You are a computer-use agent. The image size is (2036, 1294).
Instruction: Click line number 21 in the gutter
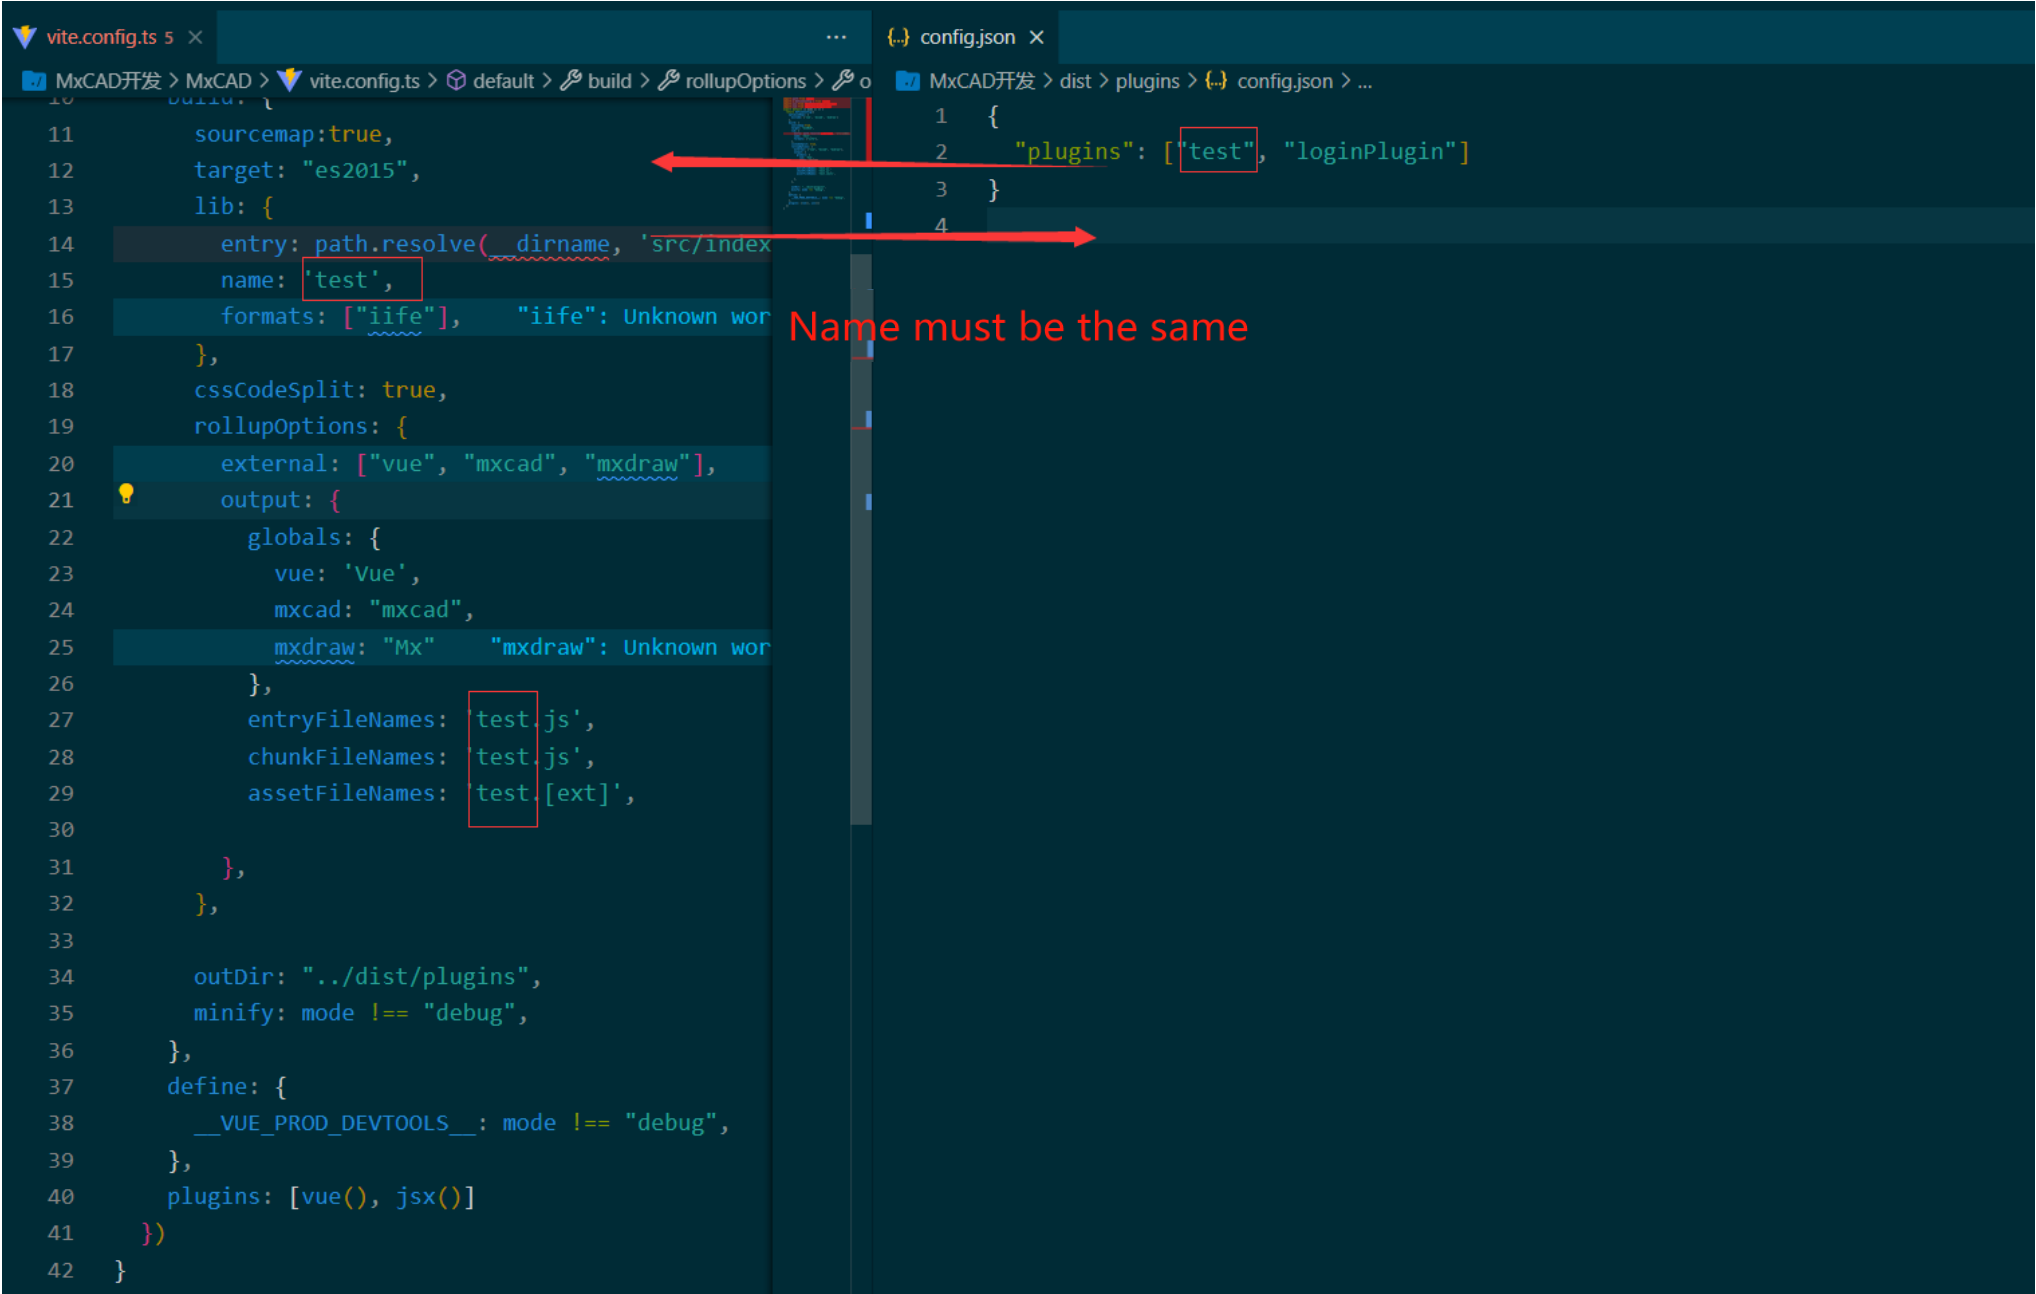pyautogui.click(x=61, y=500)
